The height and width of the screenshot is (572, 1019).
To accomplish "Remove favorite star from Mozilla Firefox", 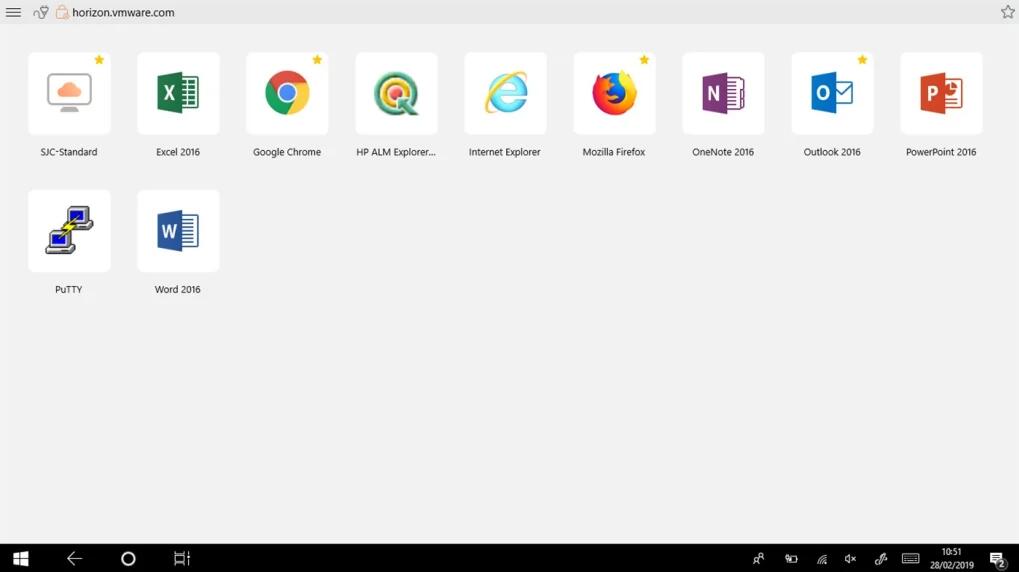I will click(x=644, y=60).
